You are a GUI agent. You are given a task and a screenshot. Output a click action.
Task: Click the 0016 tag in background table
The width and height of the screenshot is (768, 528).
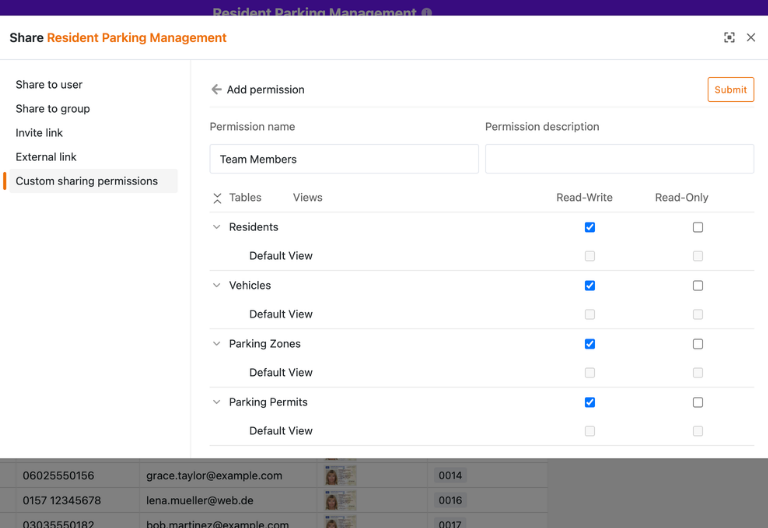(x=450, y=500)
